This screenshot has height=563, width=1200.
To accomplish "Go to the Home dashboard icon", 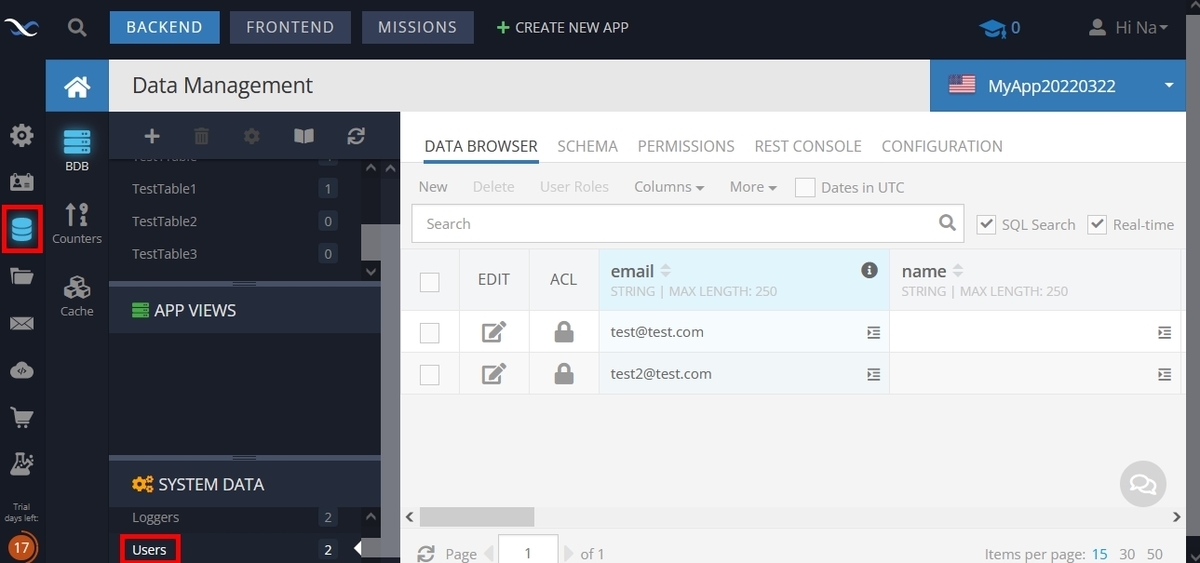I will pyautogui.click(x=77, y=87).
